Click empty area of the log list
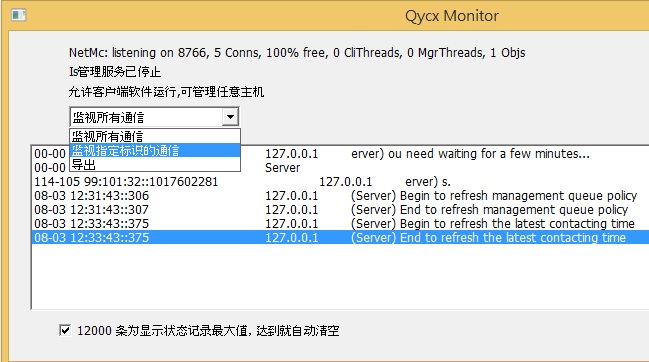Viewport: 649px width, 362px height. tap(340, 276)
